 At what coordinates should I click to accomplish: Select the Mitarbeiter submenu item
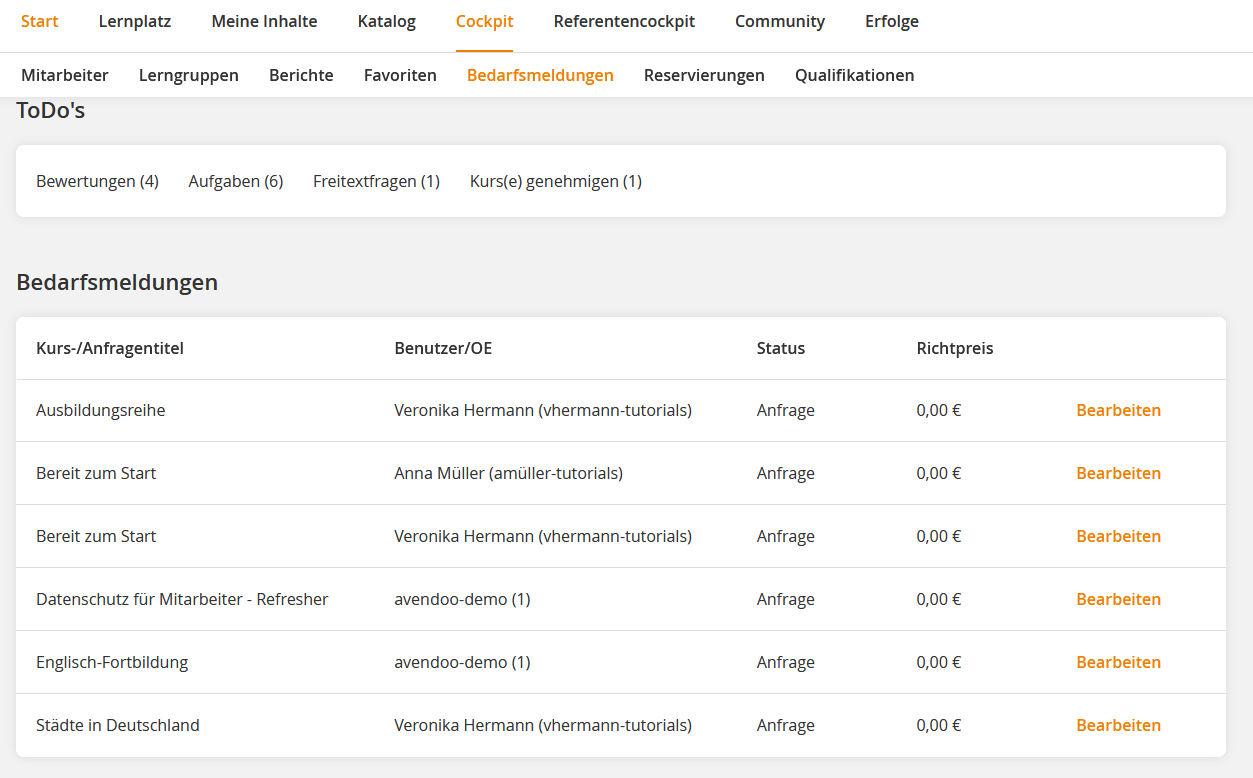click(x=65, y=75)
